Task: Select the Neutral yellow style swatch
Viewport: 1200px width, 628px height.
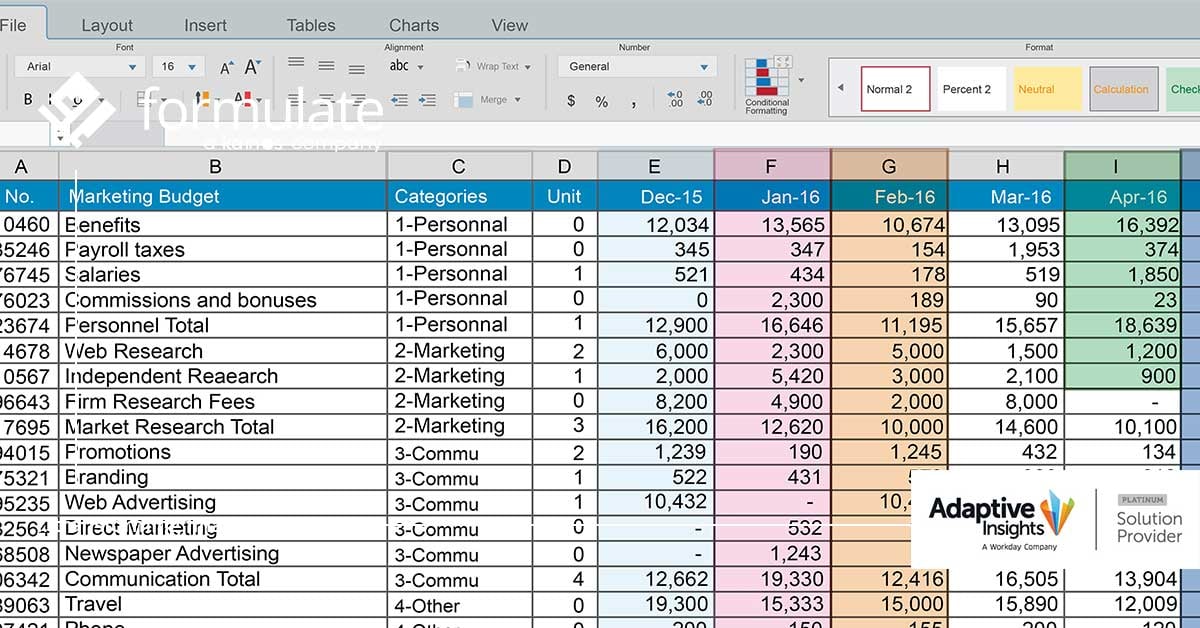Action: coord(1047,89)
